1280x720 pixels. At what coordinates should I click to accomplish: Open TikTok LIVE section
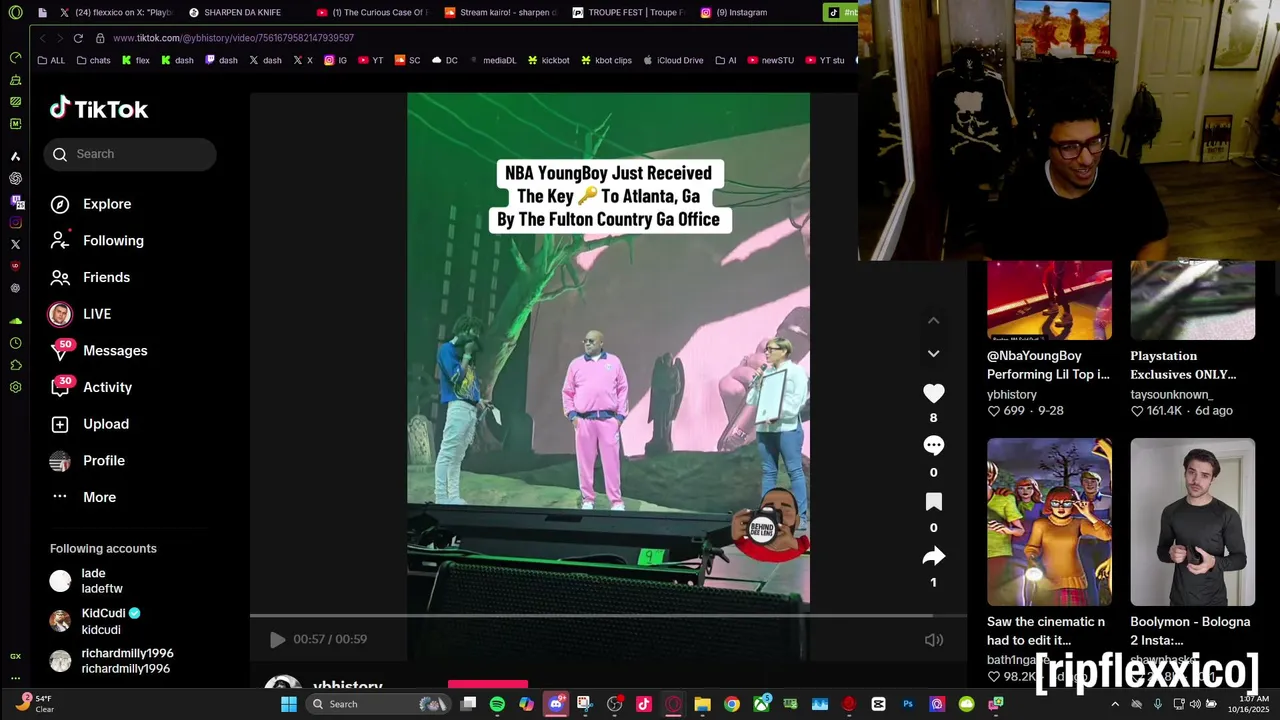pos(80,314)
